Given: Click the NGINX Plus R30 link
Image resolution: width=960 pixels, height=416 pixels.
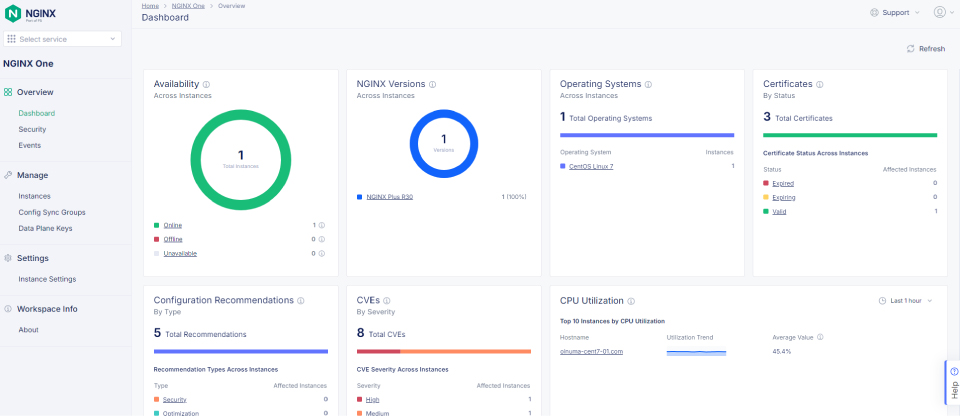Looking at the screenshot, I should 389,197.
